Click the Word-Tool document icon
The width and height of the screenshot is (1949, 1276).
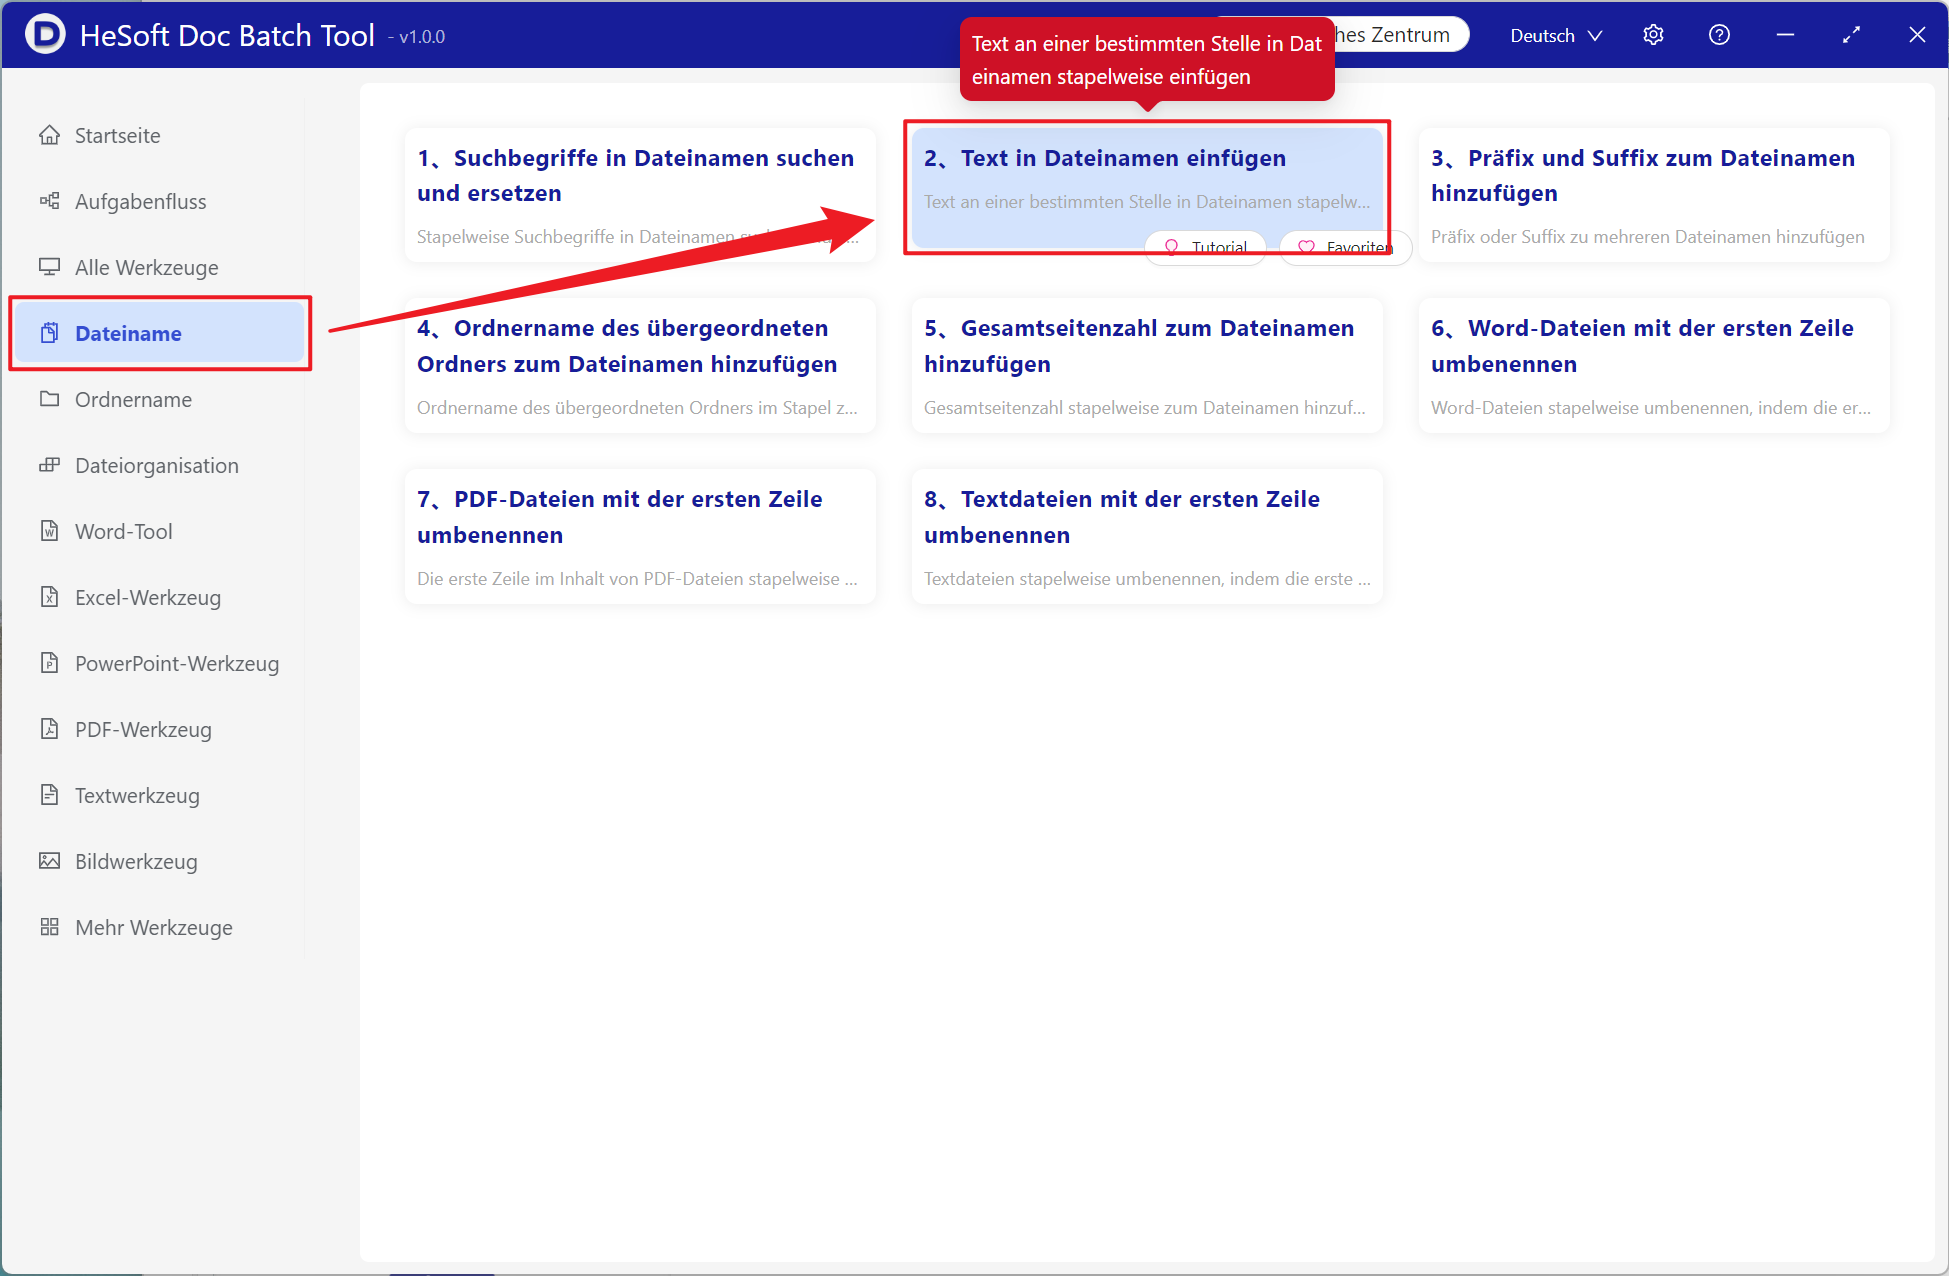[x=49, y=531]
